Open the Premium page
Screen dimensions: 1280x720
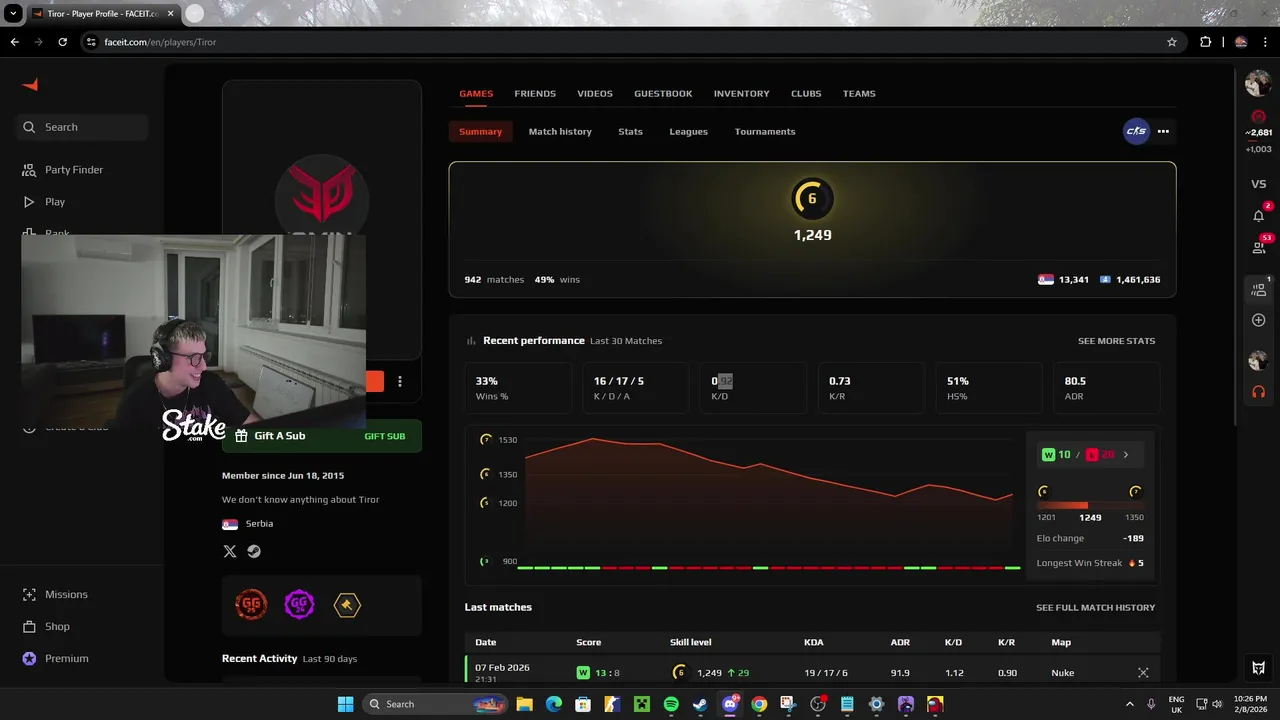coord(56,658)
